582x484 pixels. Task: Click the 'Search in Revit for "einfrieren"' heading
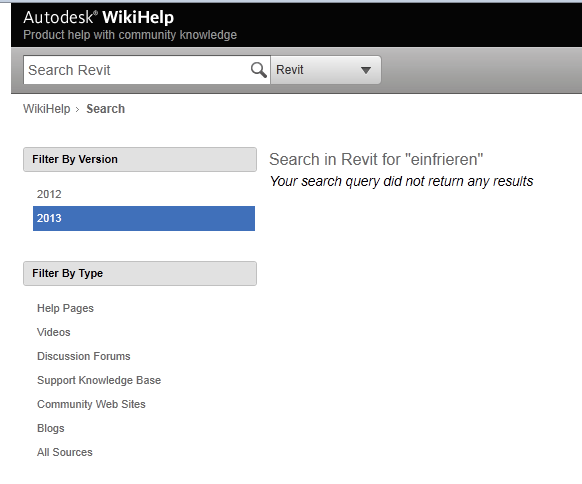(x=376, y=160)
